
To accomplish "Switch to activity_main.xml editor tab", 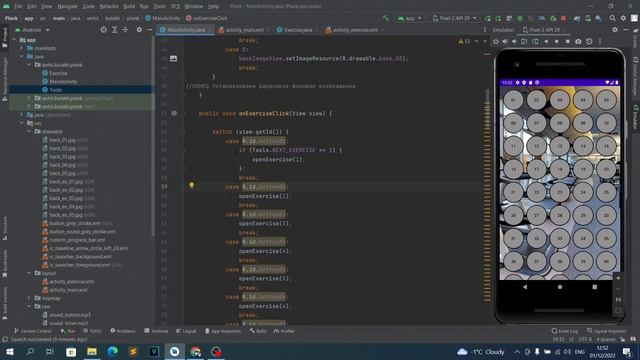I will [244, 30].
